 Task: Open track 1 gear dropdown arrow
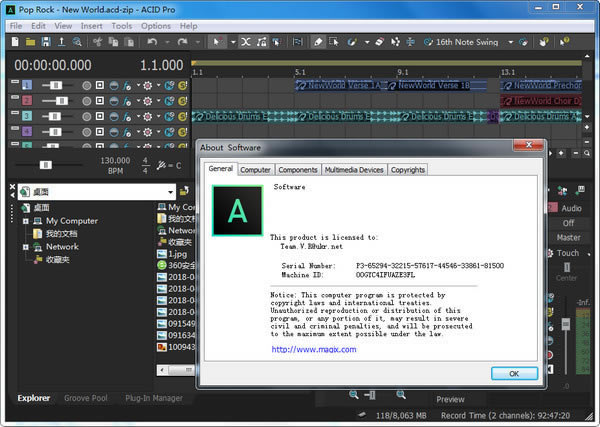158,85
